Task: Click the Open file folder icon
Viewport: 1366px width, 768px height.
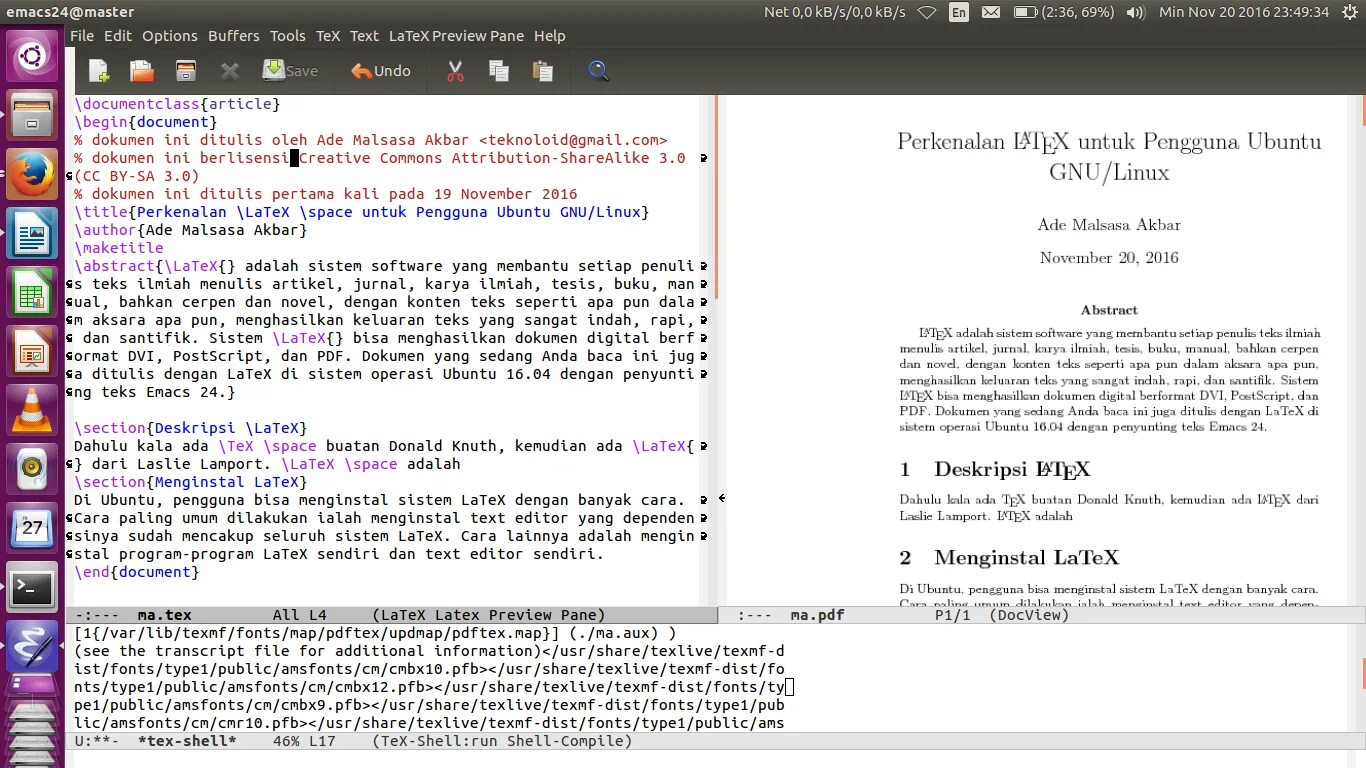Action: 142,71
